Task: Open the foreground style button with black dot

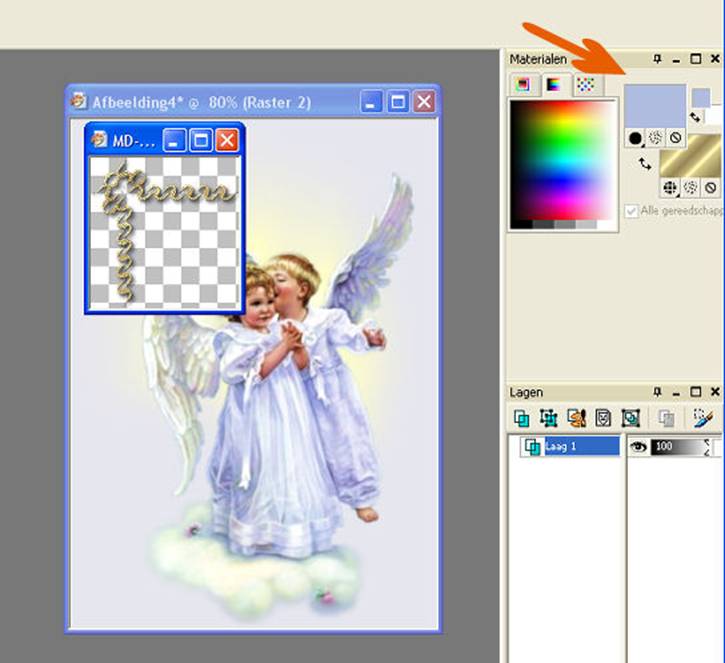Action: pos(635,138)
